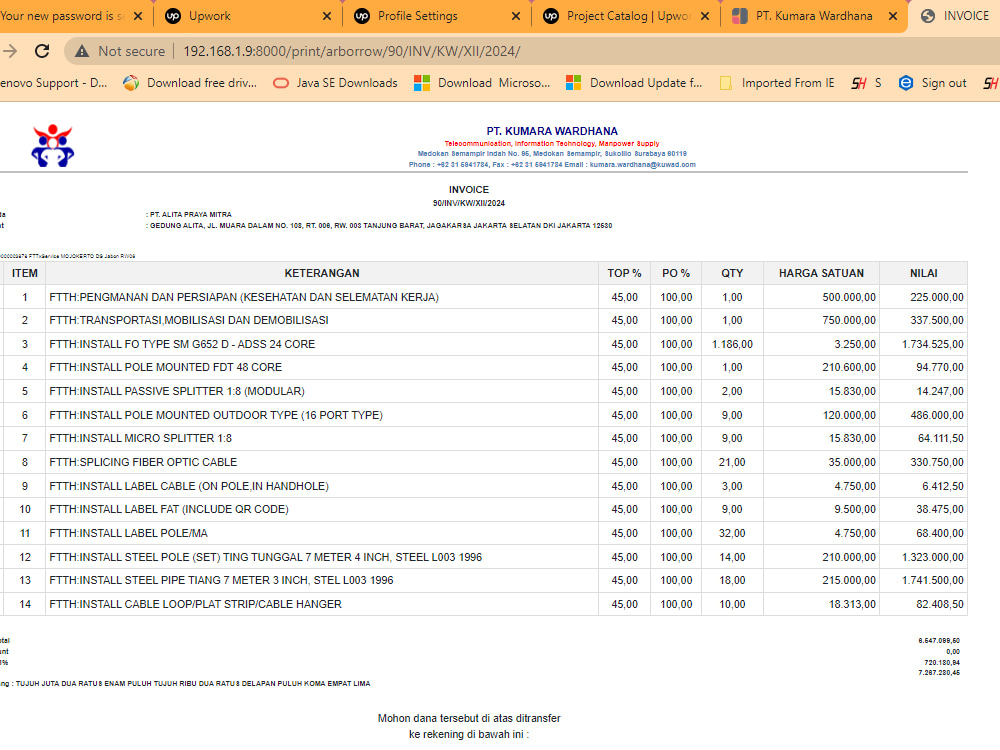Click the Not secure warning icon

82,51
